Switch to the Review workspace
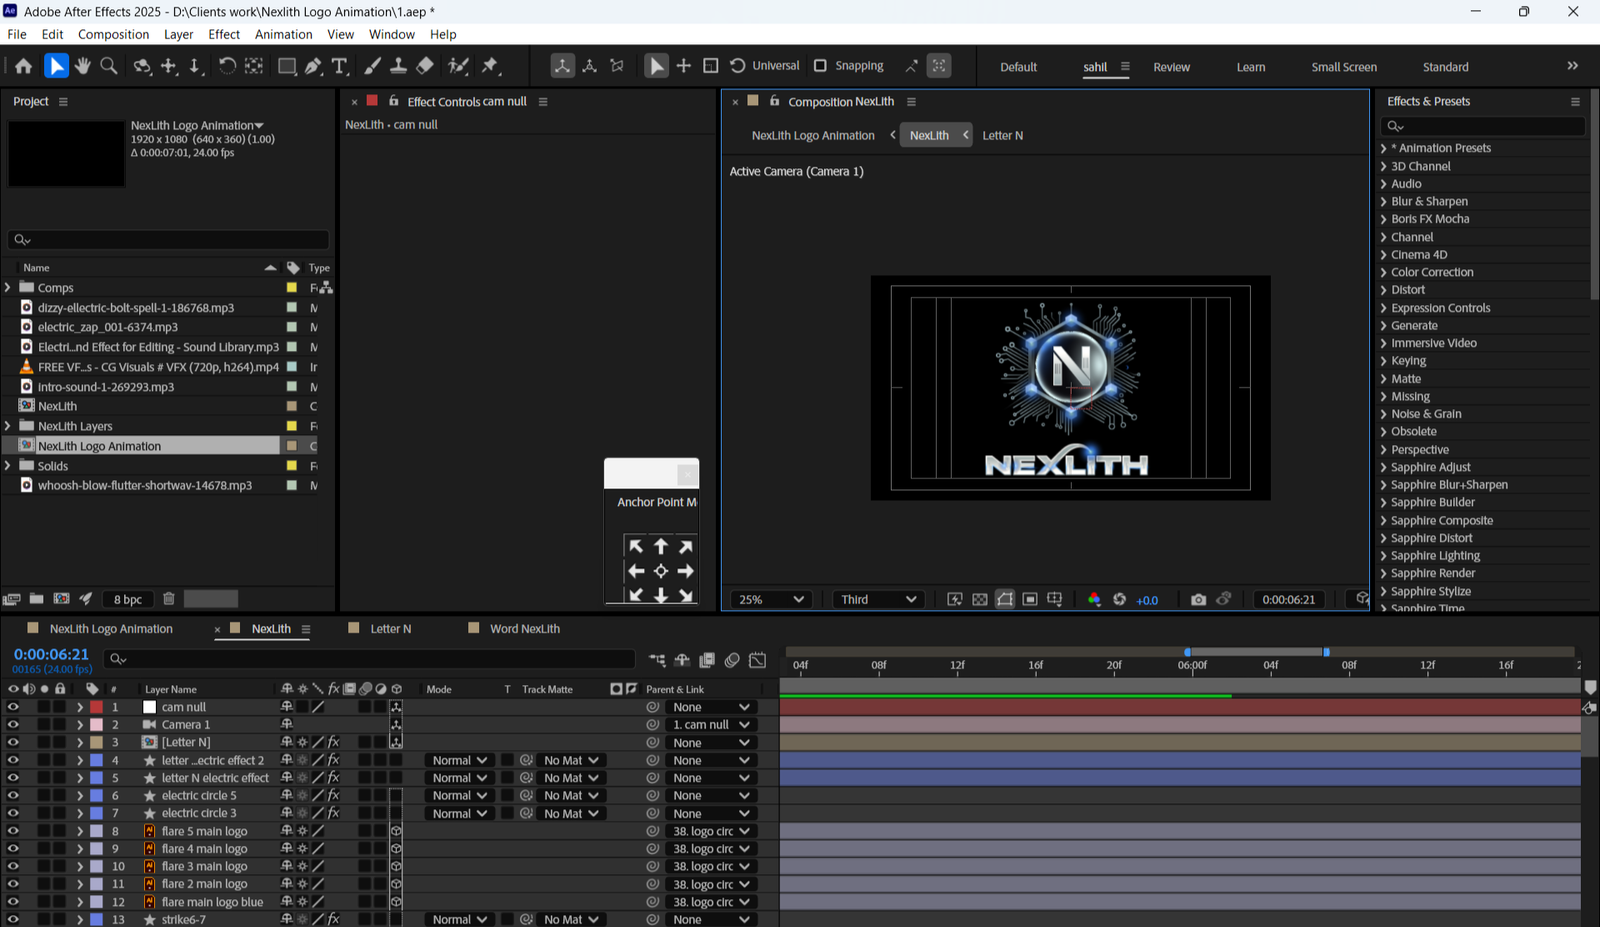The height and width of the screenshot is (927, 1600). click(x=1171, y=67)
